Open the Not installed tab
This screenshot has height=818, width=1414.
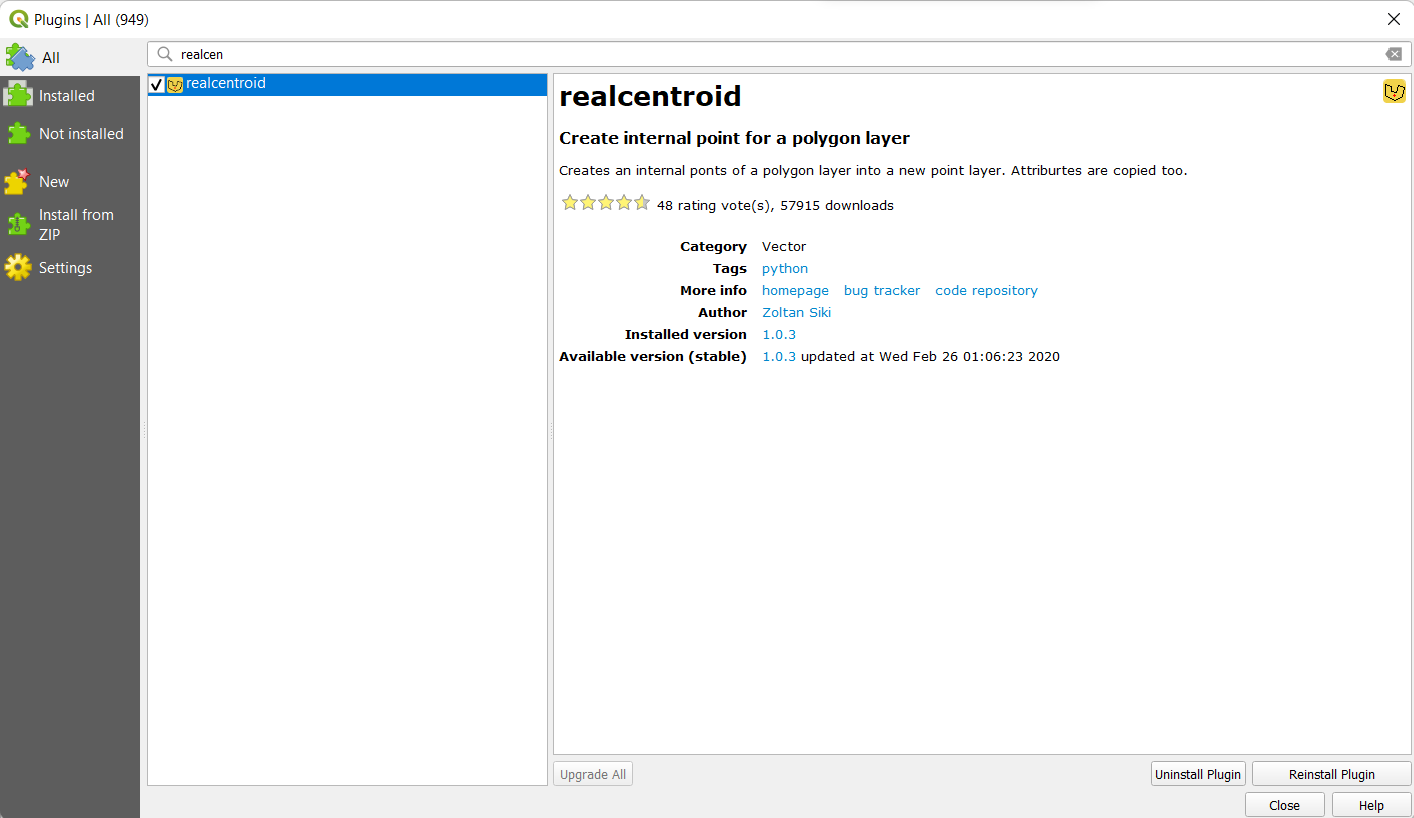(x=81, y=134)
